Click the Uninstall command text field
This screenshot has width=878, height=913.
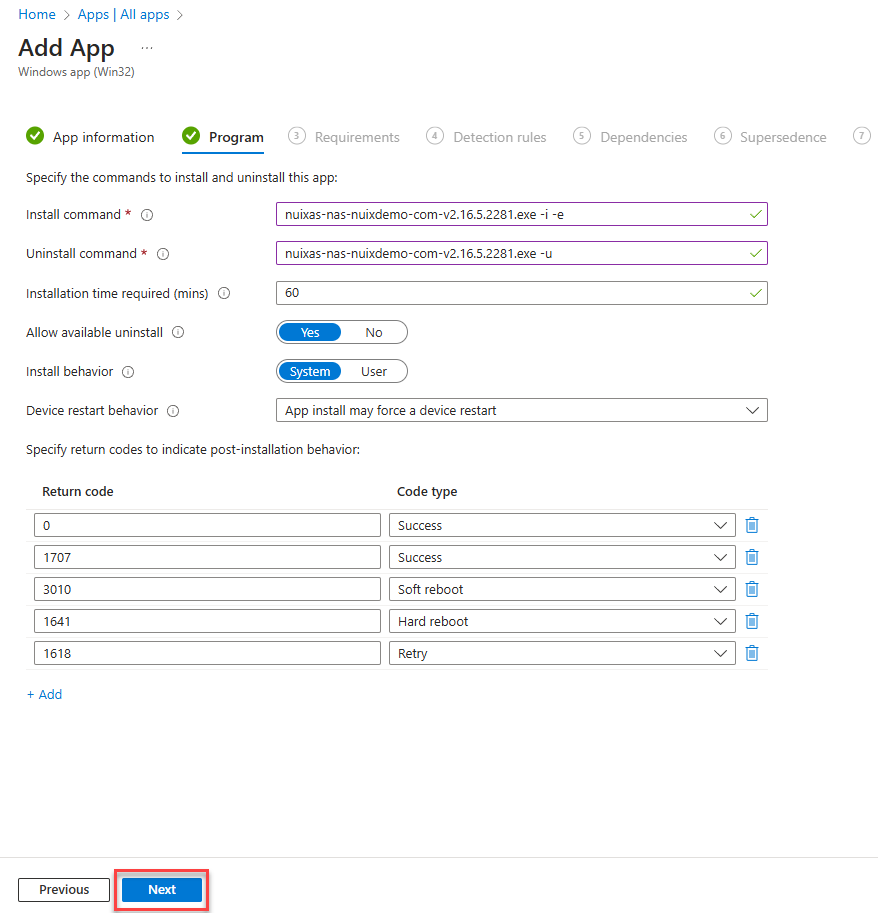point(521,254)
